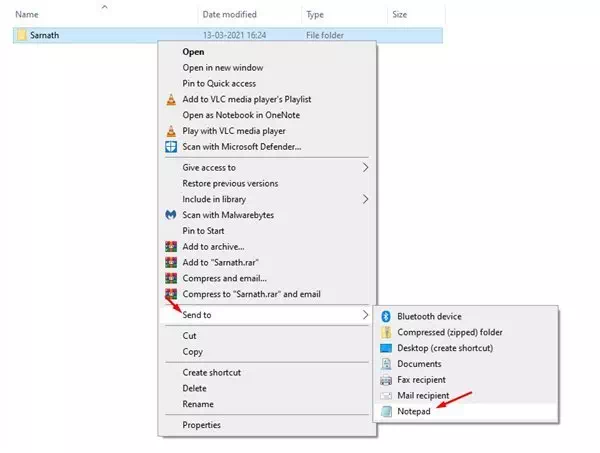Viewport: 600px width, 453px height.
Task: Click WinRAR icon beside Add to archive
Action: coord(171,247)
